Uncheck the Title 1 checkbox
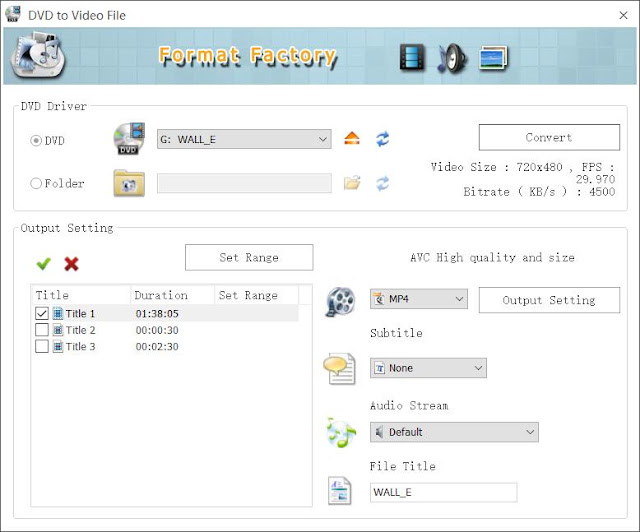The image size is (640, 532). pos(42,314)
